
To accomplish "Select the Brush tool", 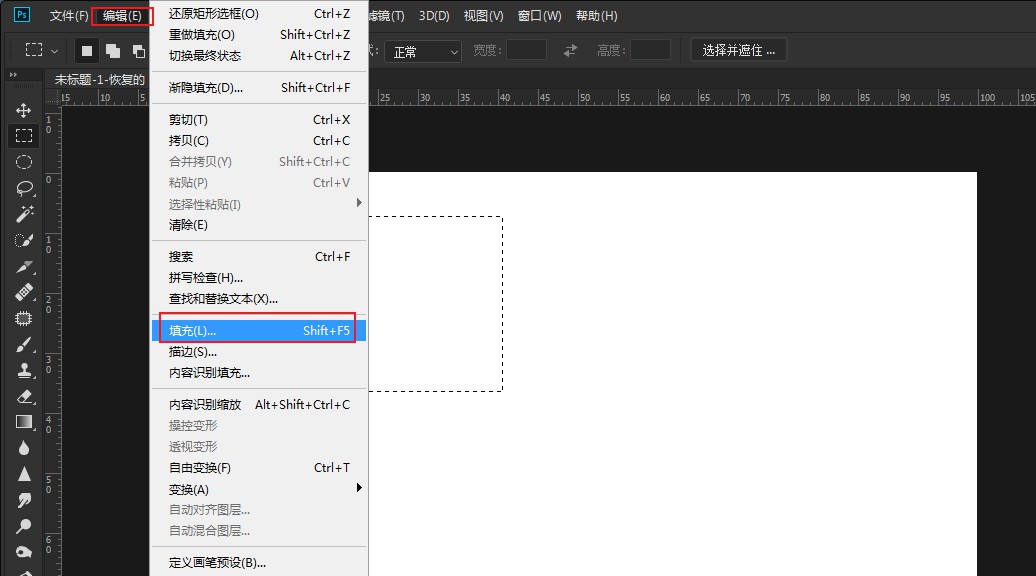I will click(x=24, y=344).
